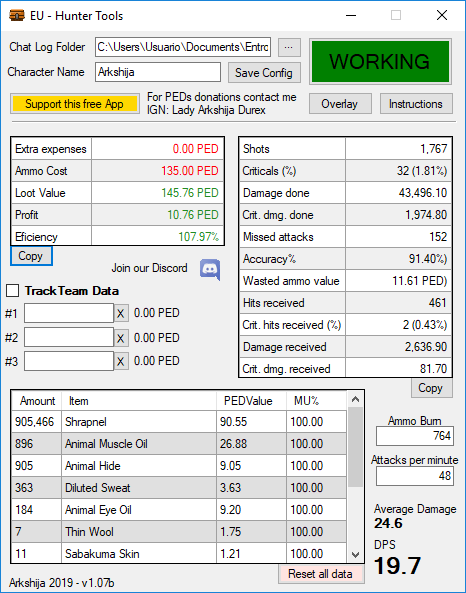Copy the expenses and profit table
466x593 pixels.
[x=31, y=256]
